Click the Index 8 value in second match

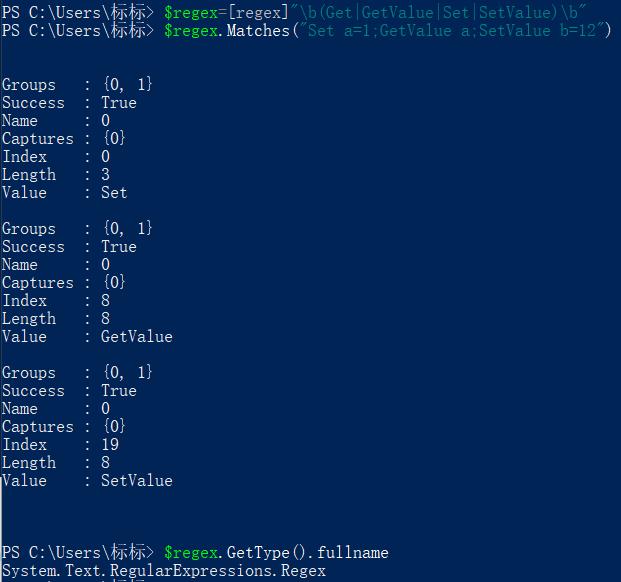coord(105,301)
